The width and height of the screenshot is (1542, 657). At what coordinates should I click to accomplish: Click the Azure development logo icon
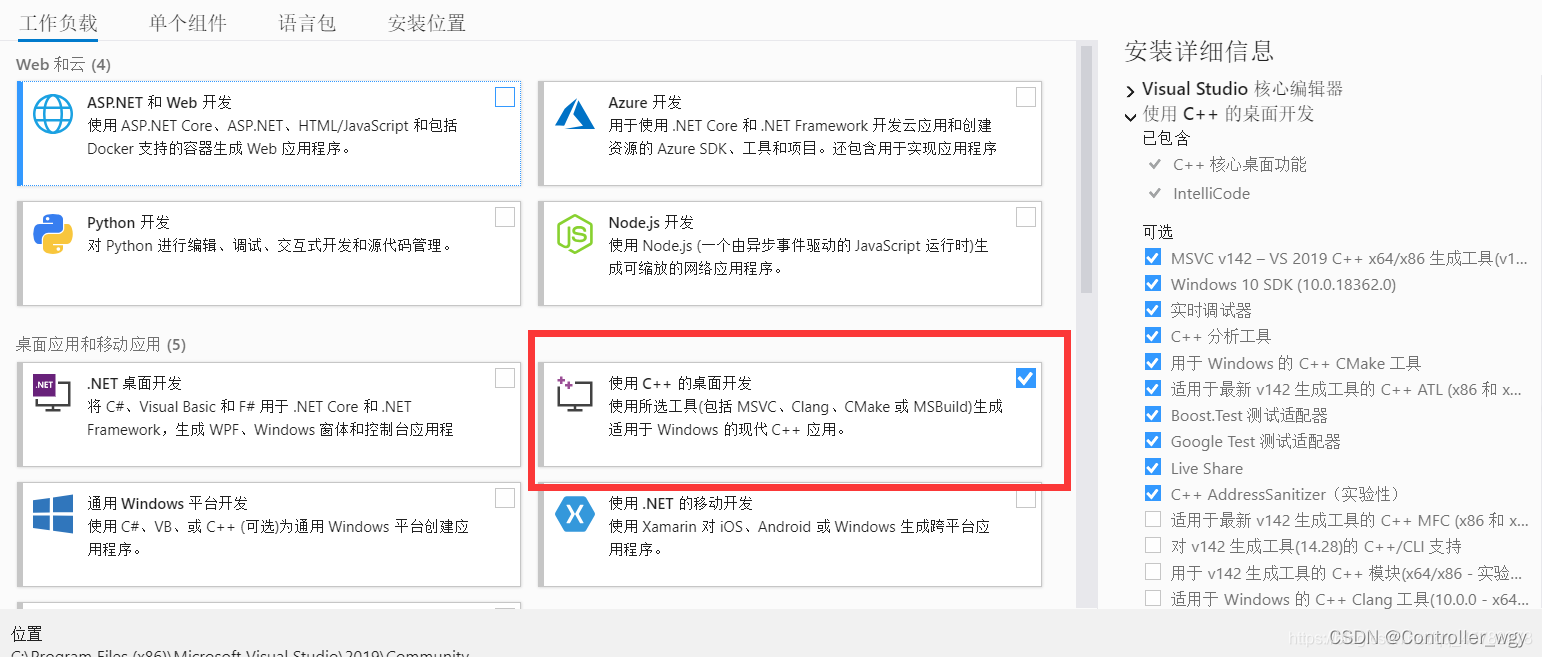[575, 114]
